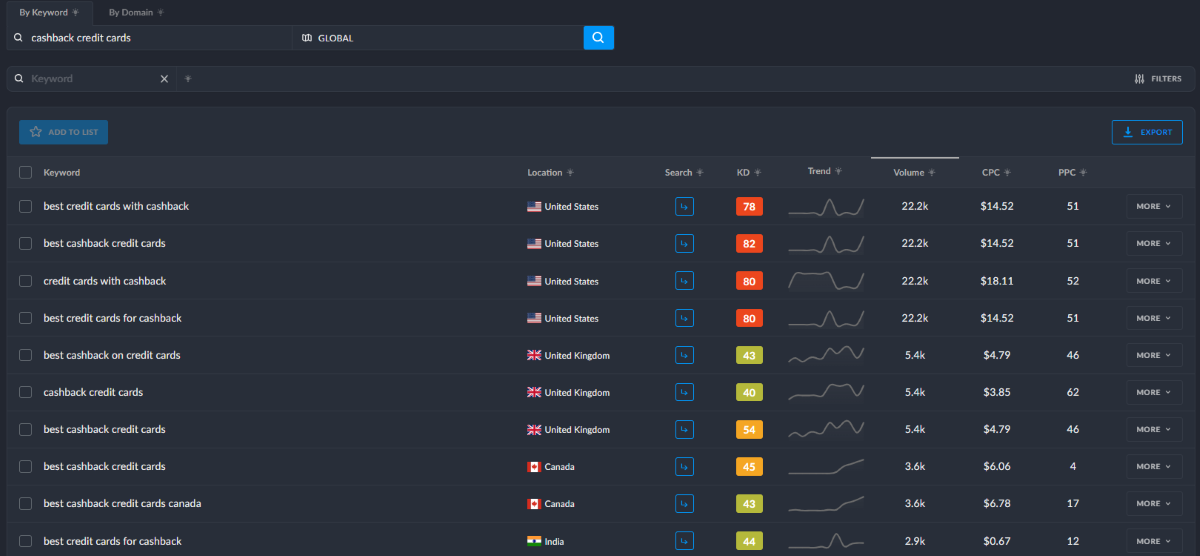
Task: Open the FILTERS panel
Action: 1158,79
